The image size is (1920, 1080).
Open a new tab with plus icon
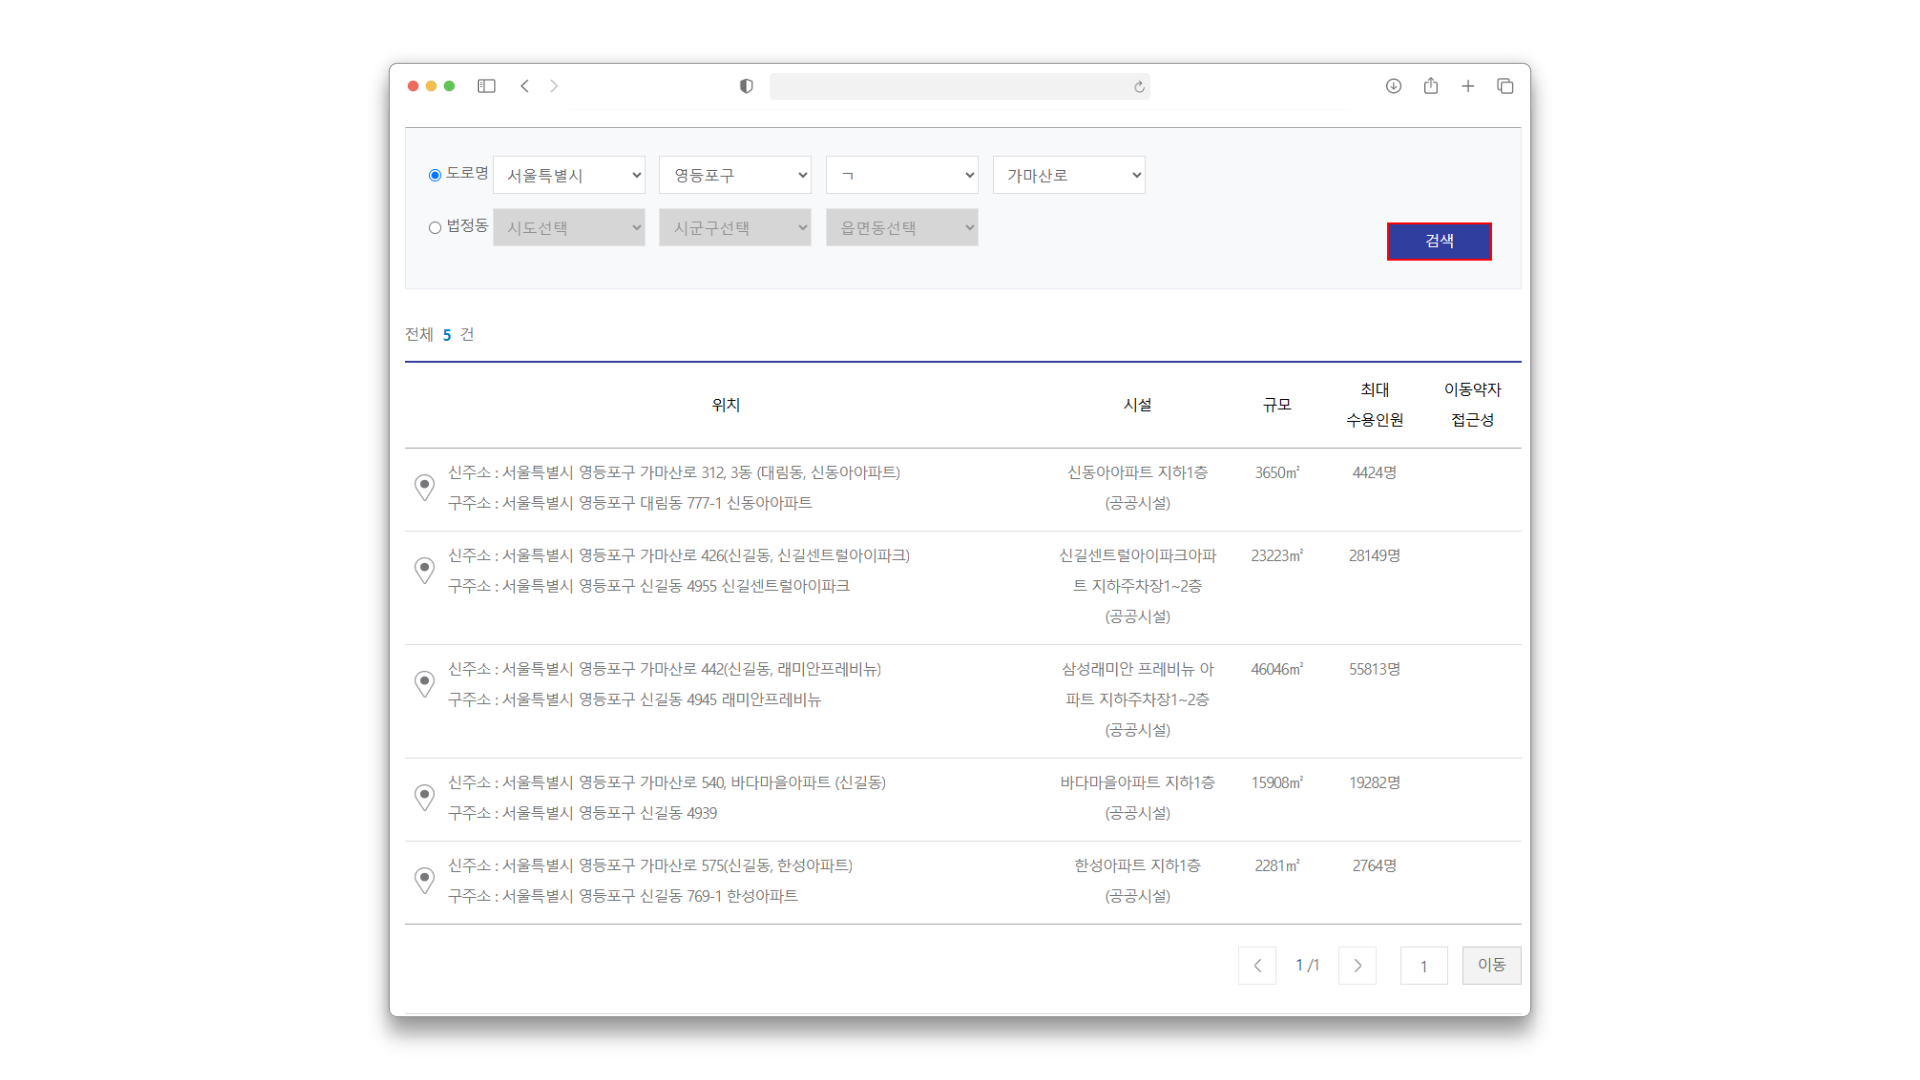click(1468, 86)
